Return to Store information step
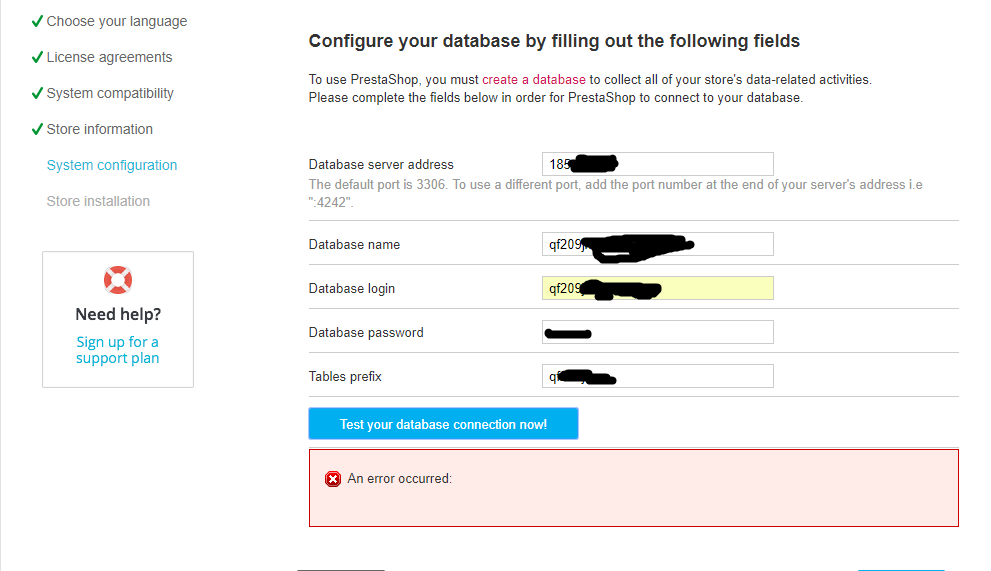This screenshot has width=991, height=571. [99, 129]
